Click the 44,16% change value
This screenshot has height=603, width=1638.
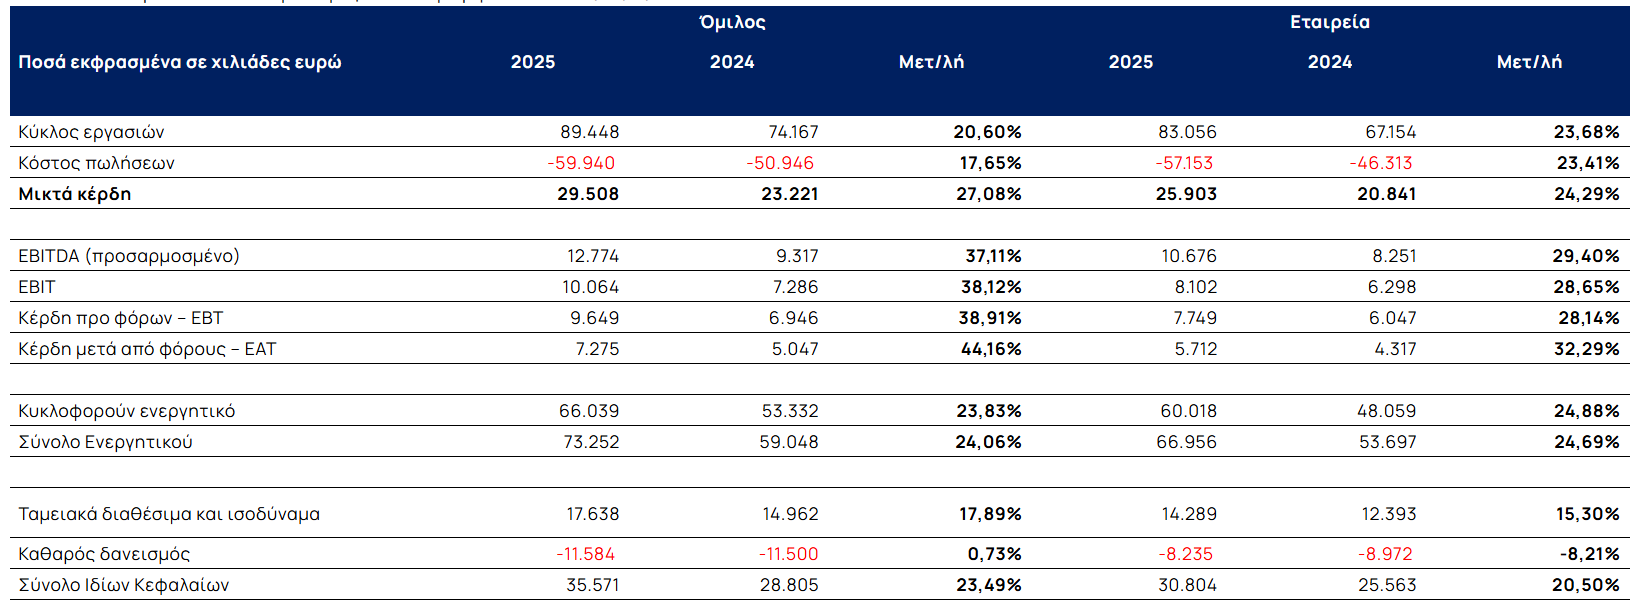tap(991, 349)
